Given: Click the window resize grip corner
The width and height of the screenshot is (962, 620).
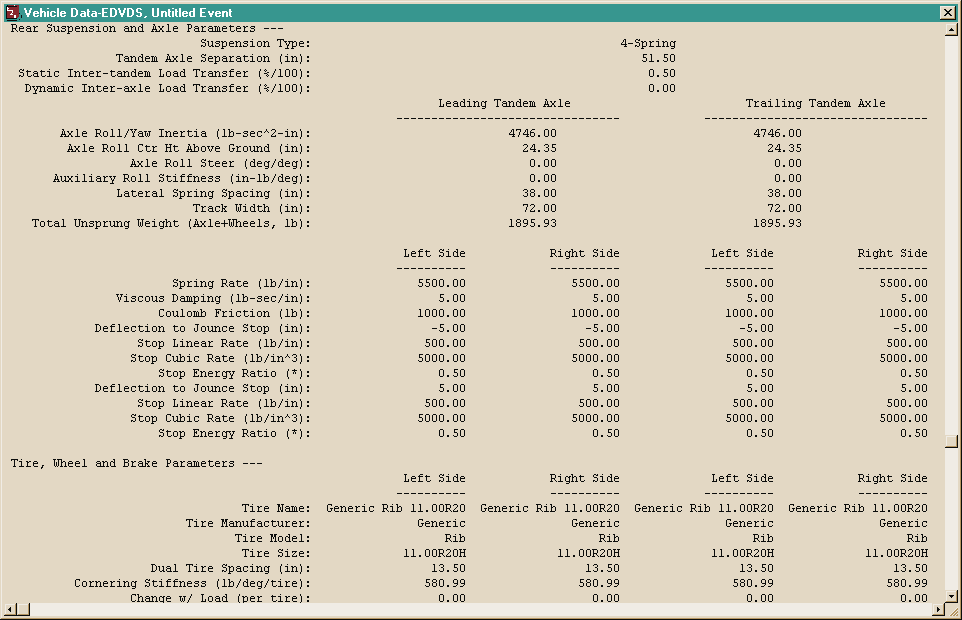Looking at the screenshot, I should pyautogui.click(x=952, y=610).
